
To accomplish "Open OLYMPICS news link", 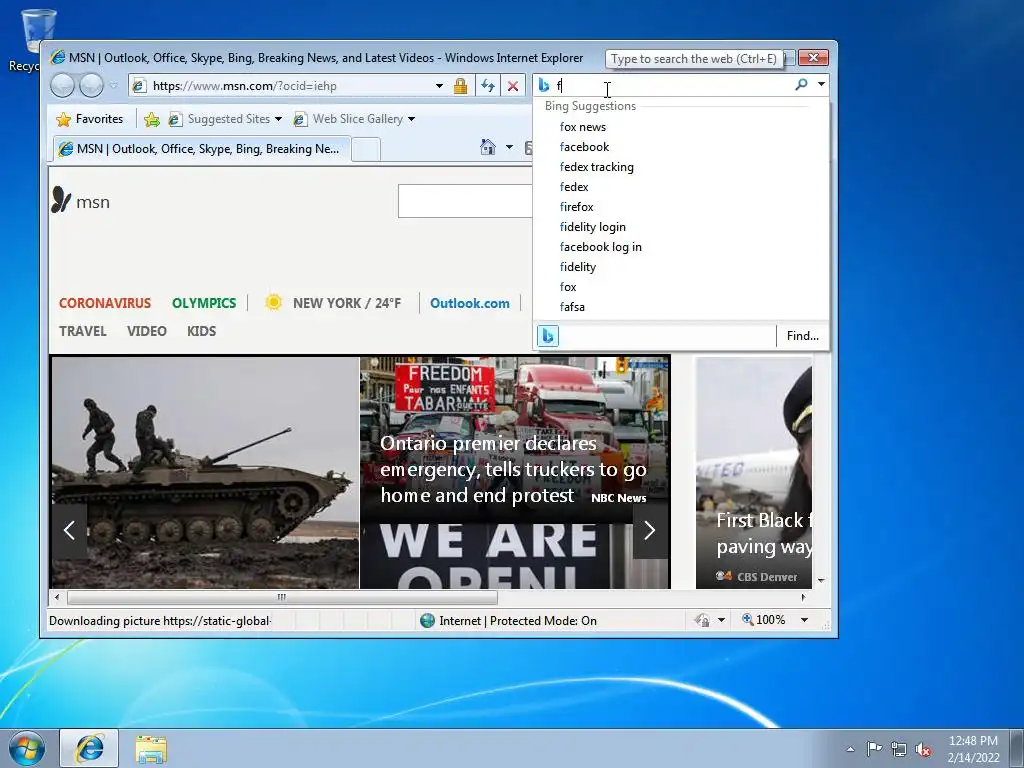I will 204,303.
